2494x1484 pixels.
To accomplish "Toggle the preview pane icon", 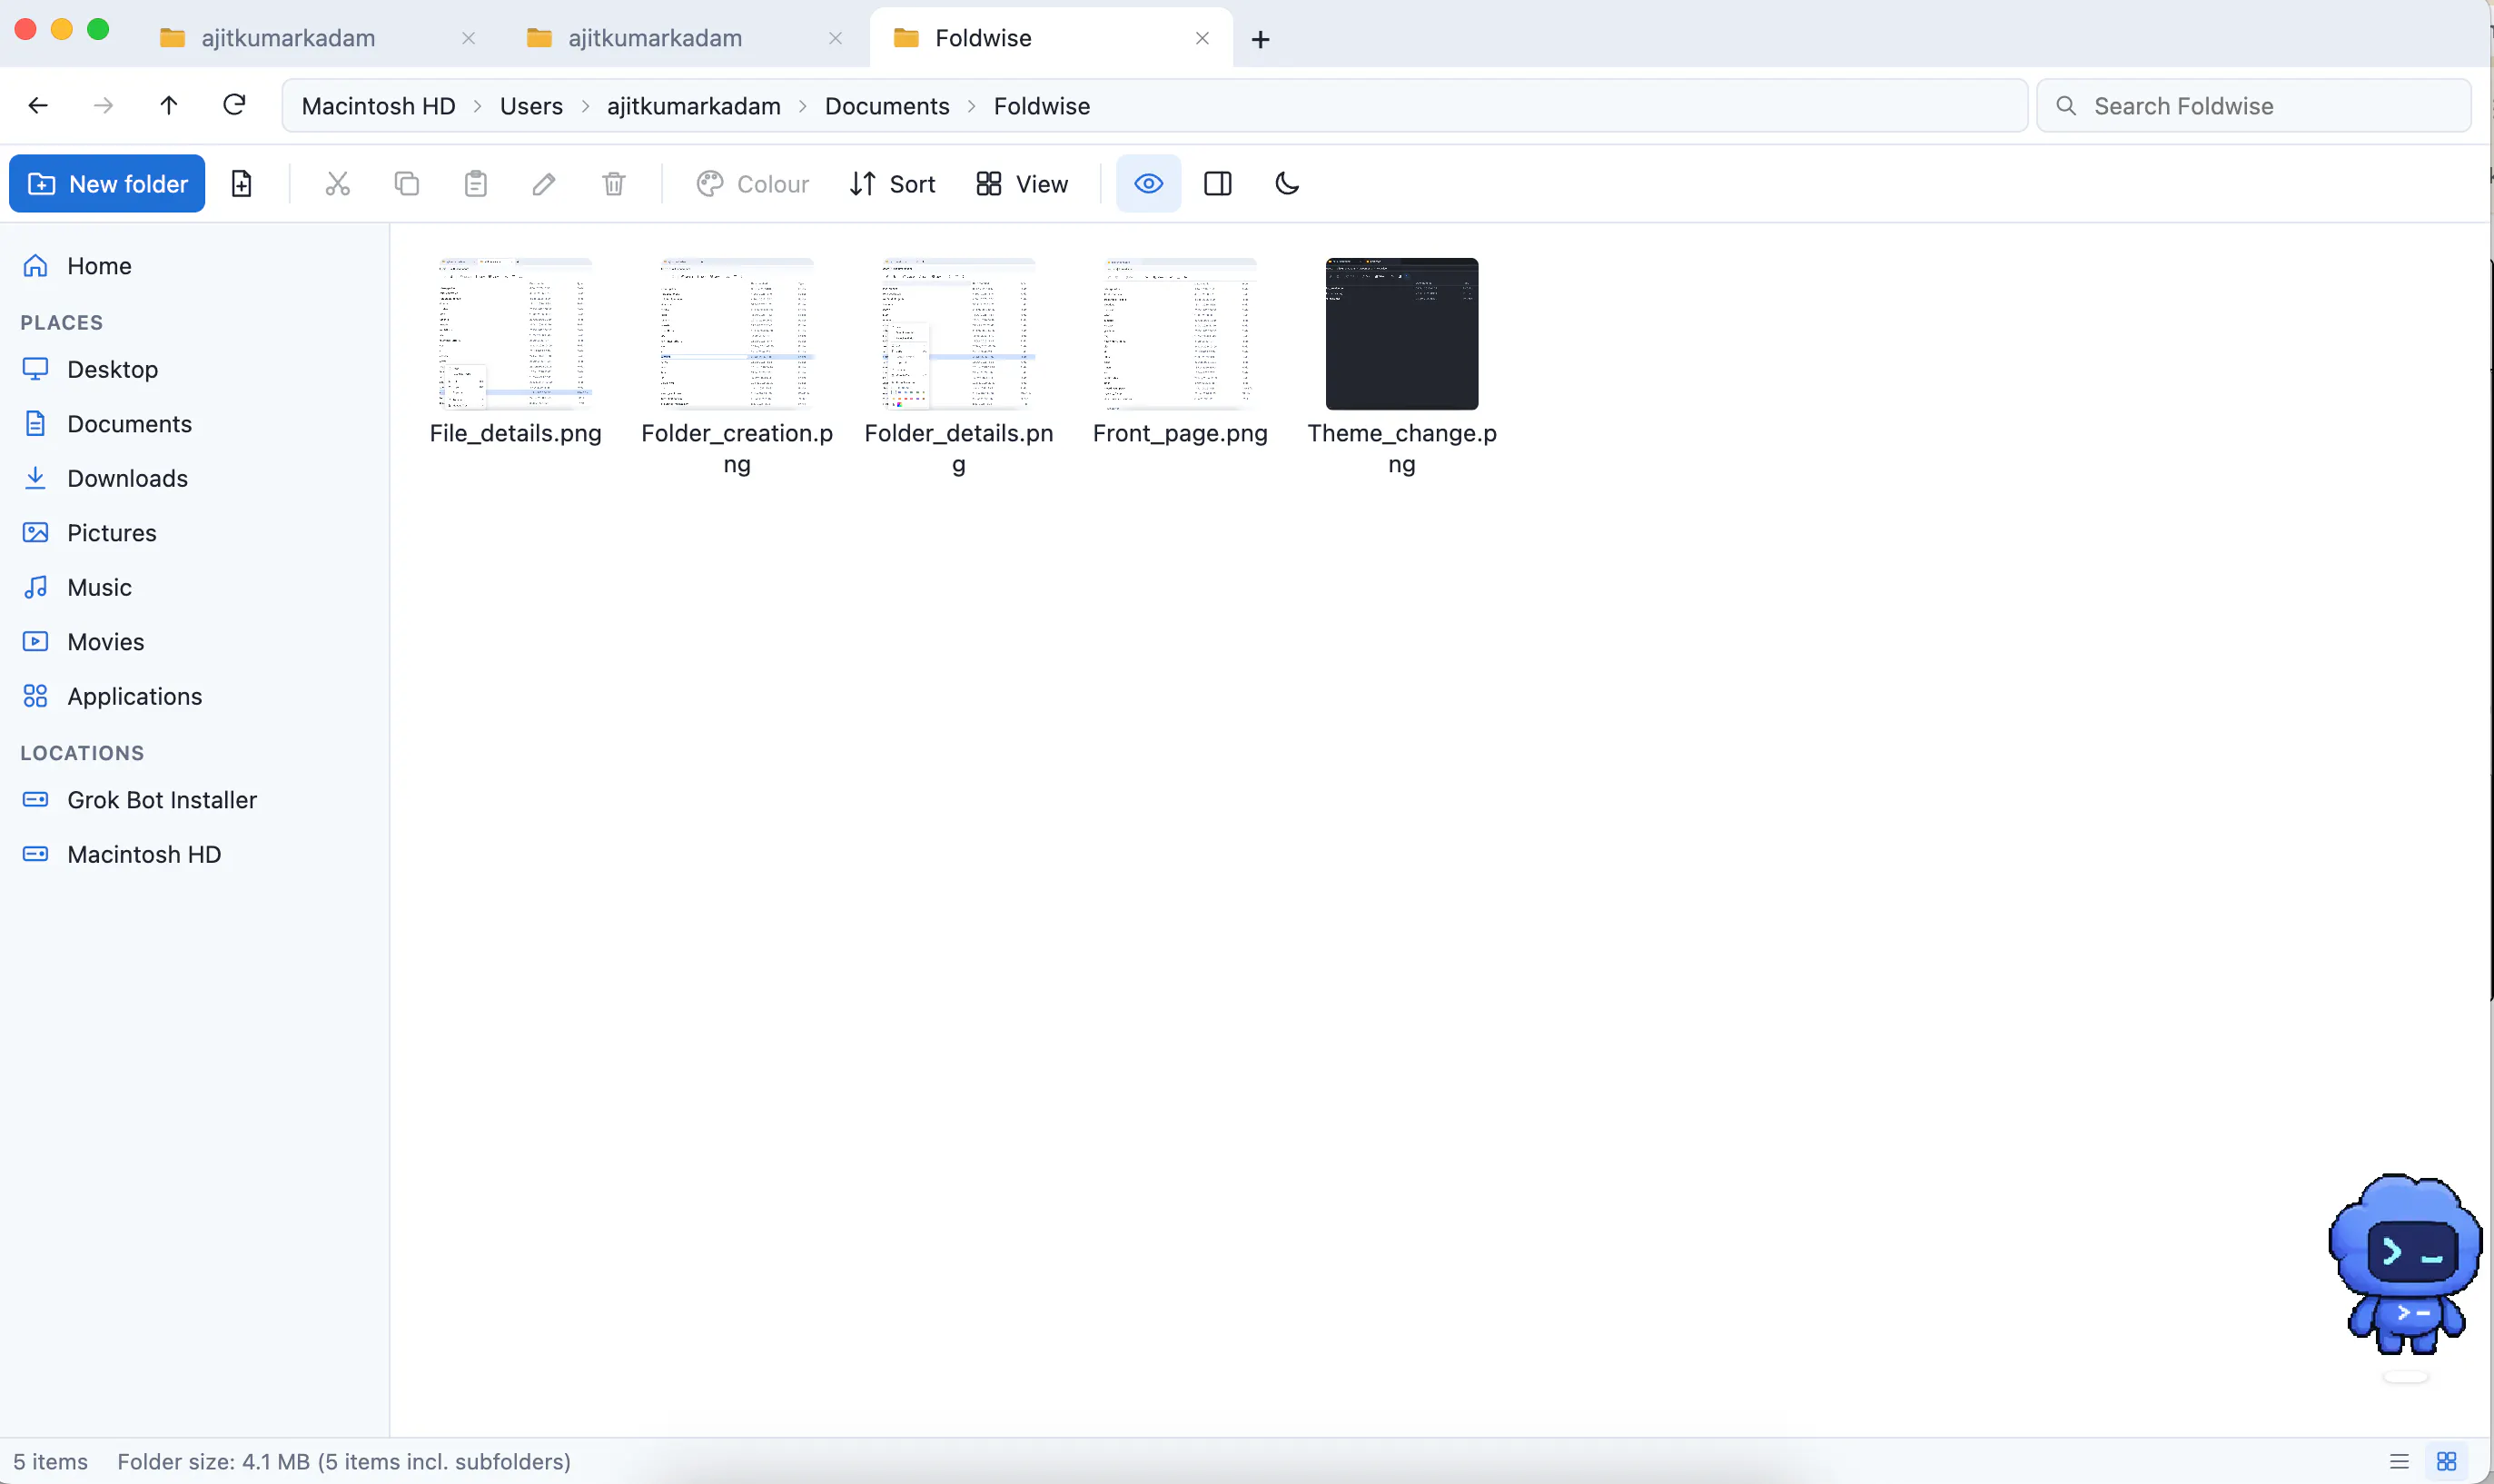I will coord(1217,184).
